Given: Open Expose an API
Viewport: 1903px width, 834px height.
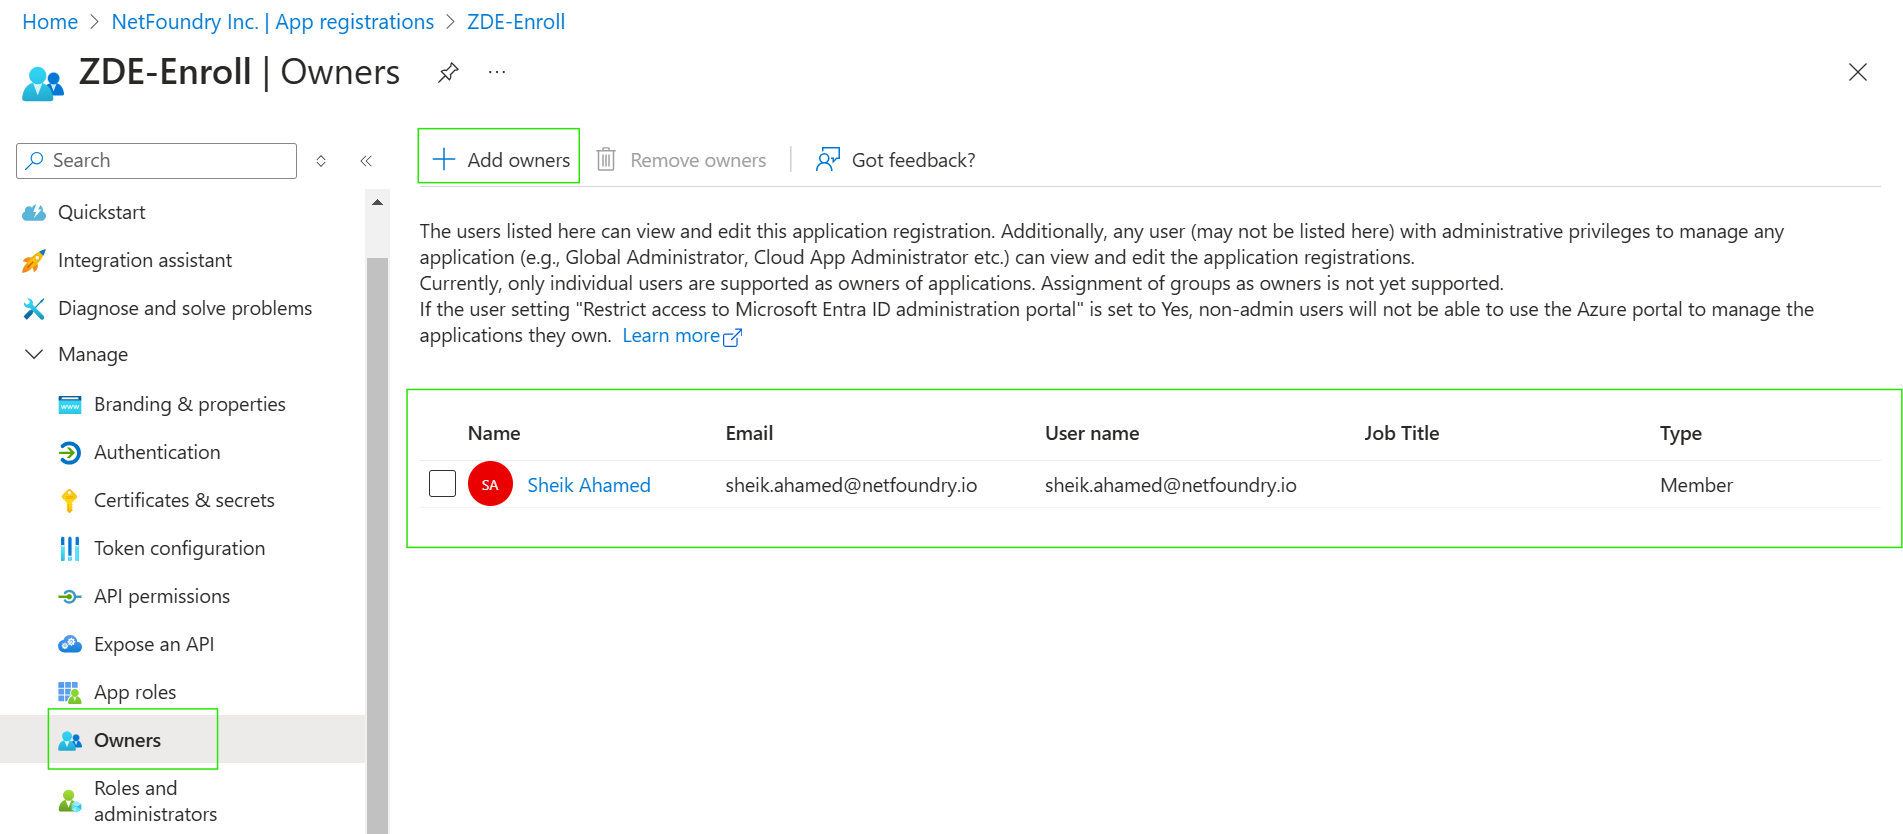Looking at the screenshot, I should 154,644.
